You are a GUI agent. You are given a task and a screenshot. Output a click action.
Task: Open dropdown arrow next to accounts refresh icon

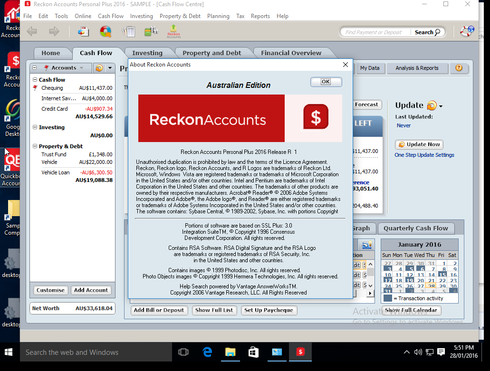tap(110, 68)
